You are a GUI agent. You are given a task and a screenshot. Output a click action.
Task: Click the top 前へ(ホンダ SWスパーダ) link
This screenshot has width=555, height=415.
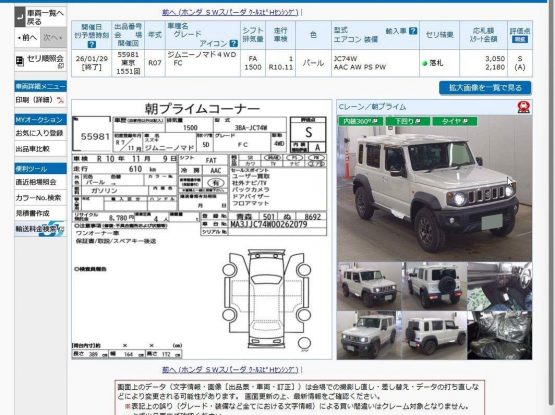tap(231, 12)
